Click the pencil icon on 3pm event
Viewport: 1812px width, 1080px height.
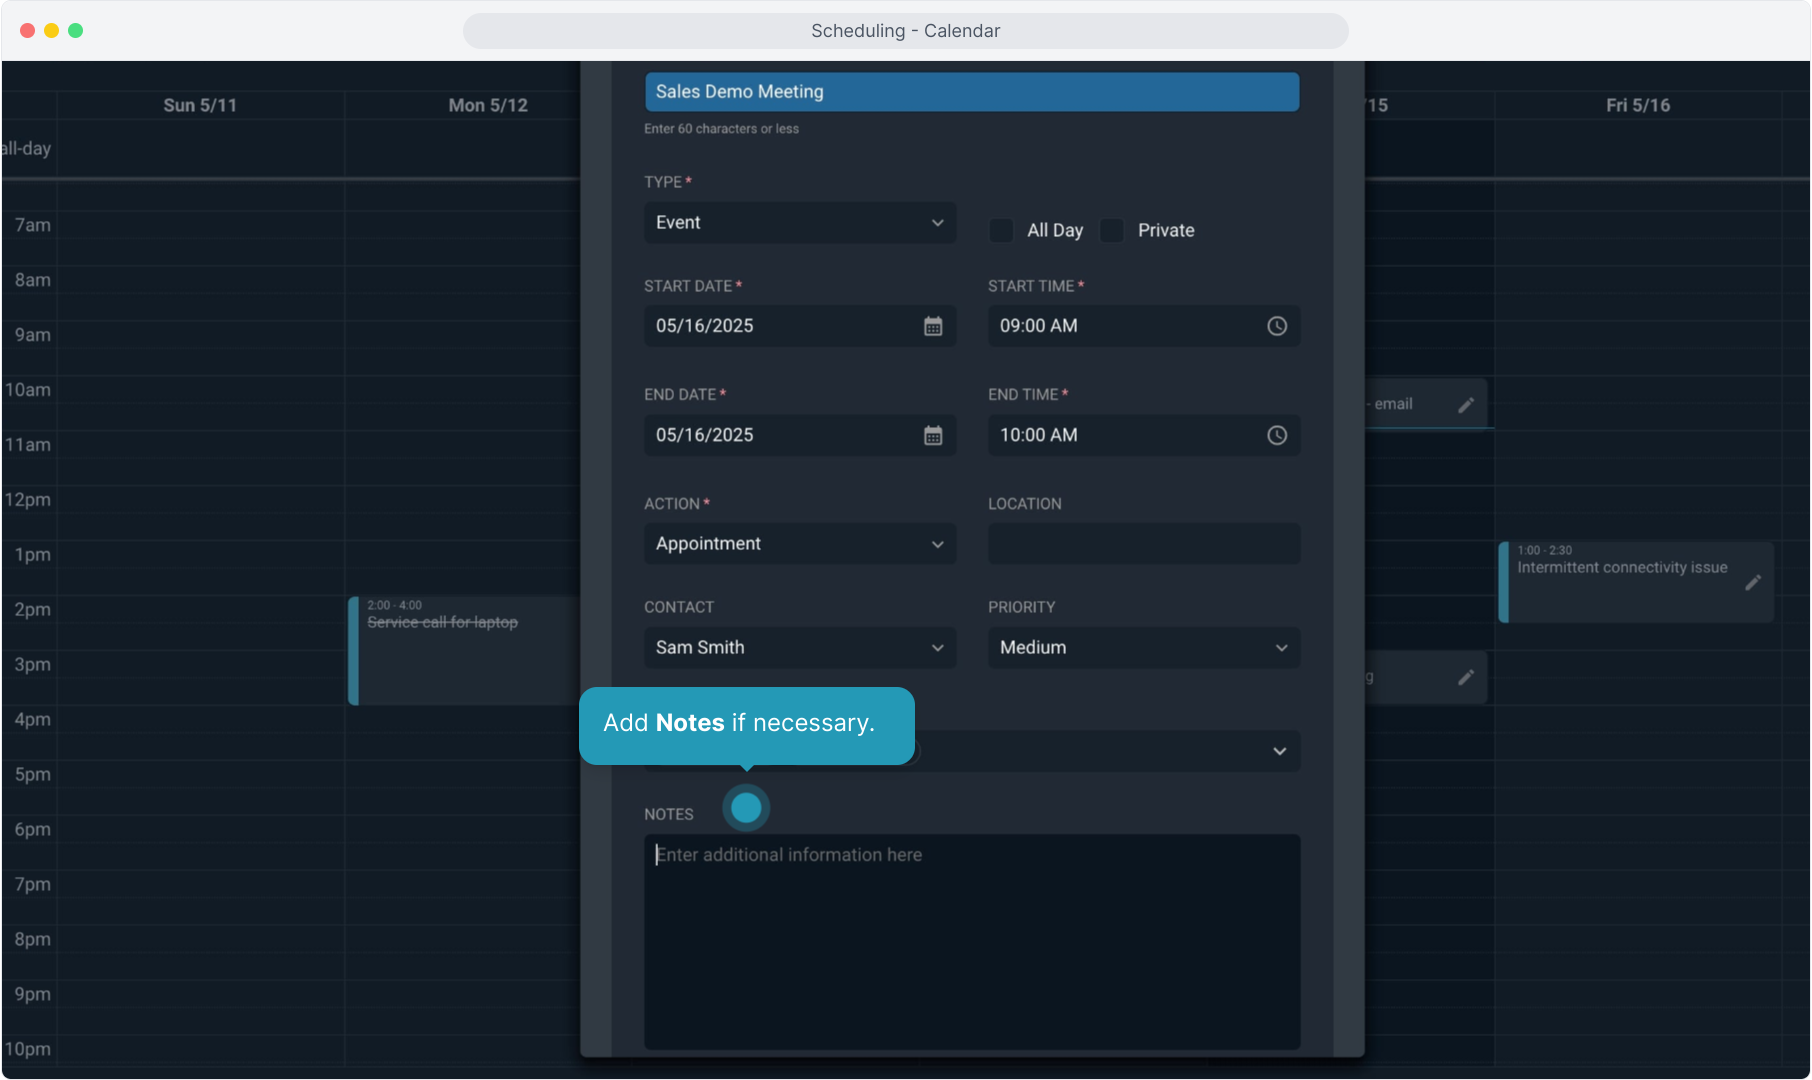pos(1465,678)
